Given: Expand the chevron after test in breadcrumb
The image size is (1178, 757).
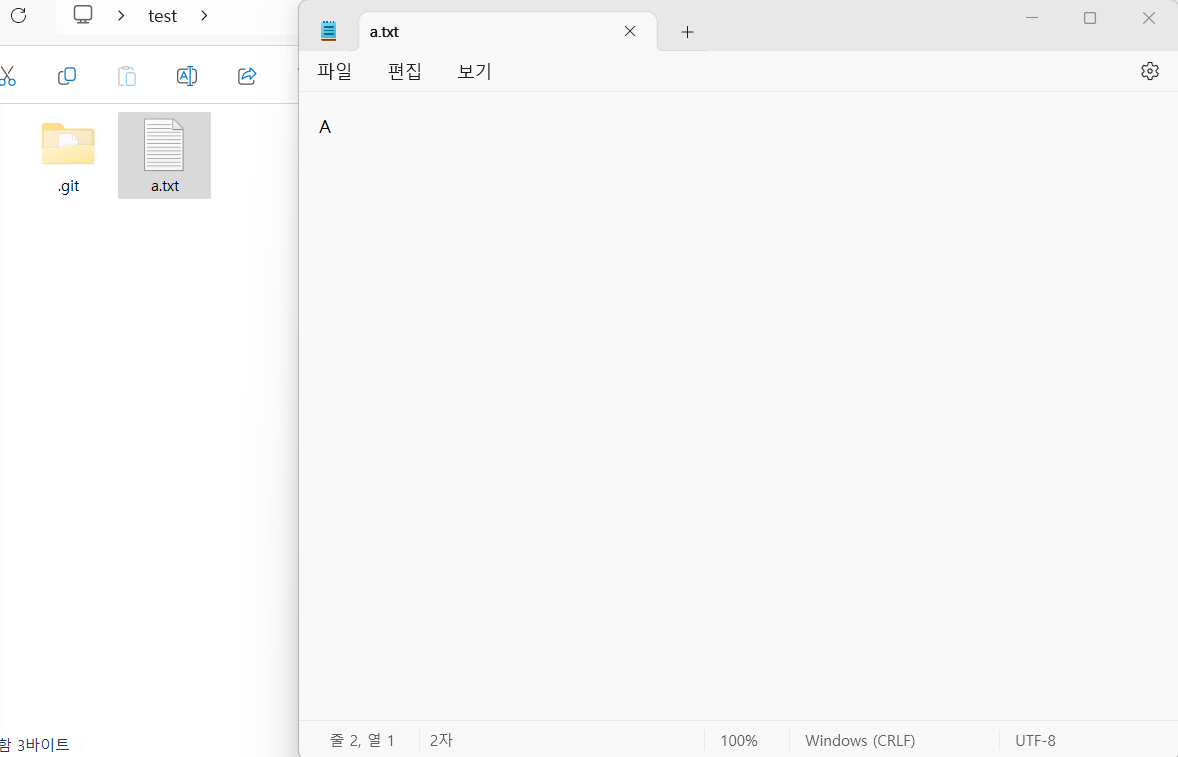Looking at the screenshot, I should pos(204,15).
